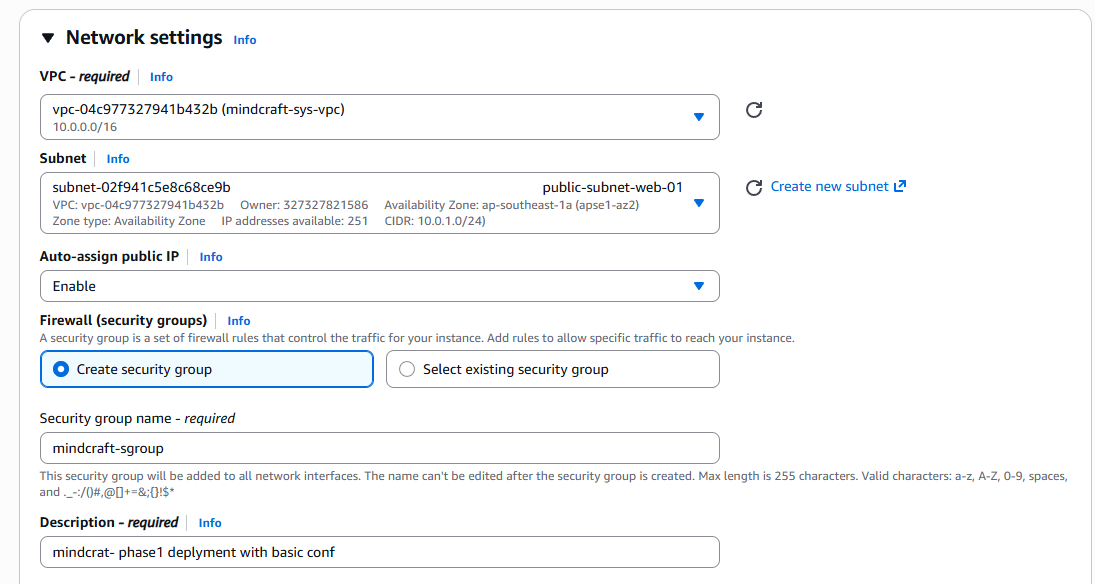Click the Create new subnet link
Viewport: 1095px width, 584px height.
pos(832,186)
